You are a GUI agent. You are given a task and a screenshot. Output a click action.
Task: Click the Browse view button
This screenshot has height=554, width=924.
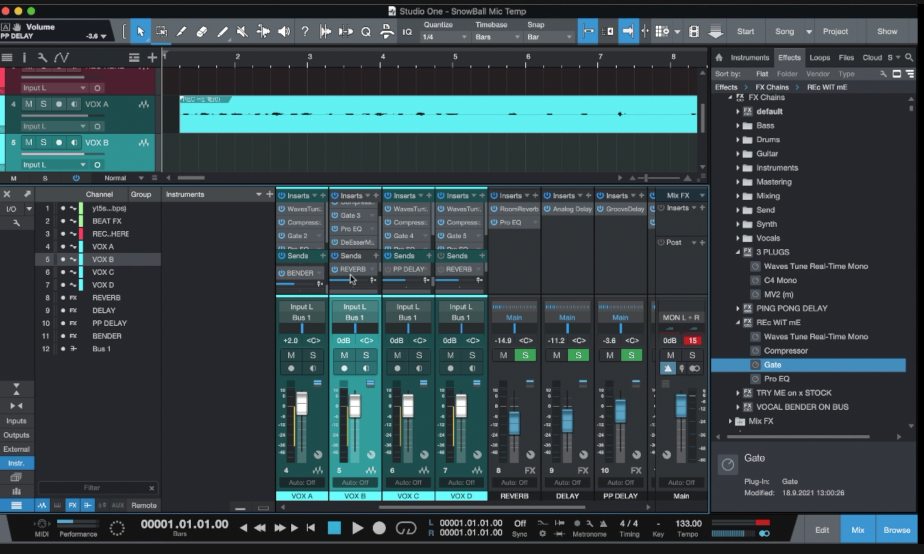(x=896, y=530)
